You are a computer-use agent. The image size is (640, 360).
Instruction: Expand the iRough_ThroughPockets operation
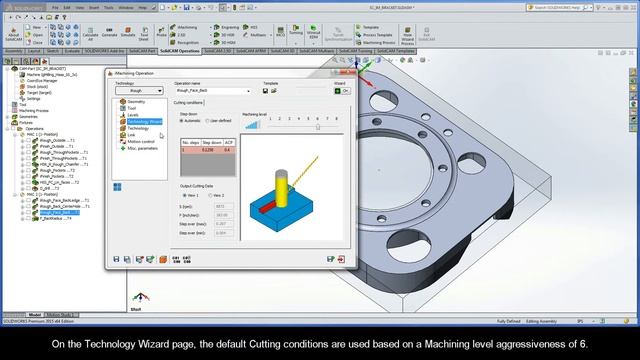[x=22, y=152]
